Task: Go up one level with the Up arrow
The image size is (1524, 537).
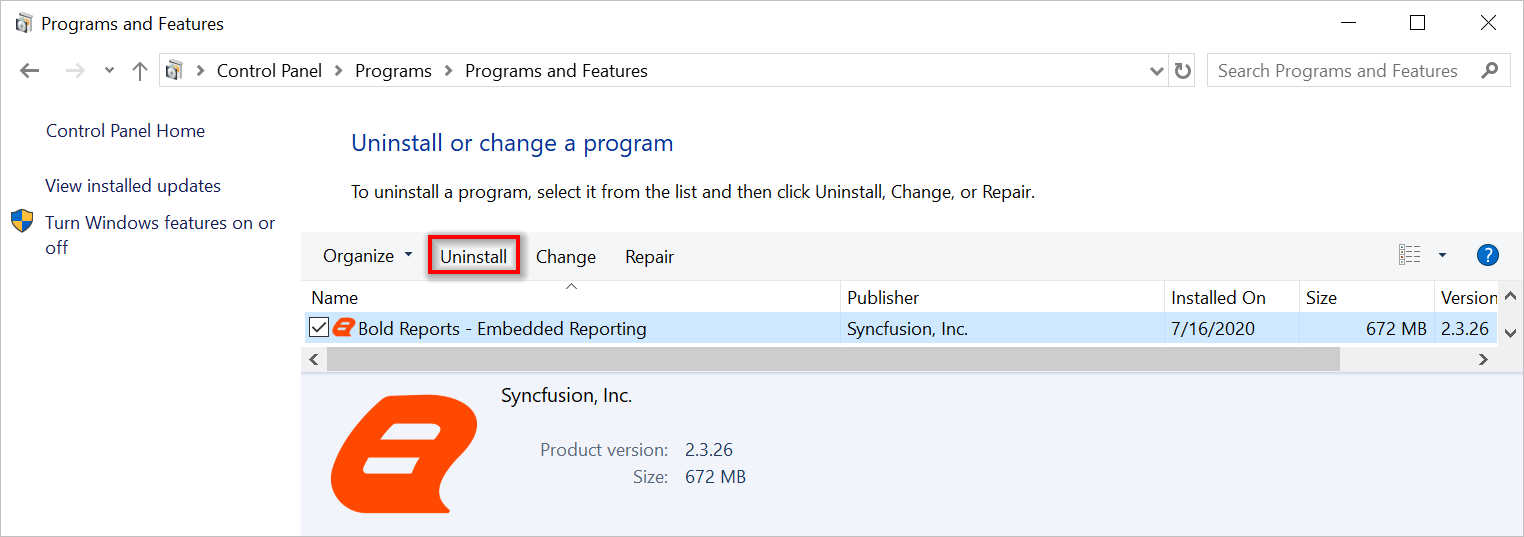Action: pyautogui.click(x=140, y=71)
